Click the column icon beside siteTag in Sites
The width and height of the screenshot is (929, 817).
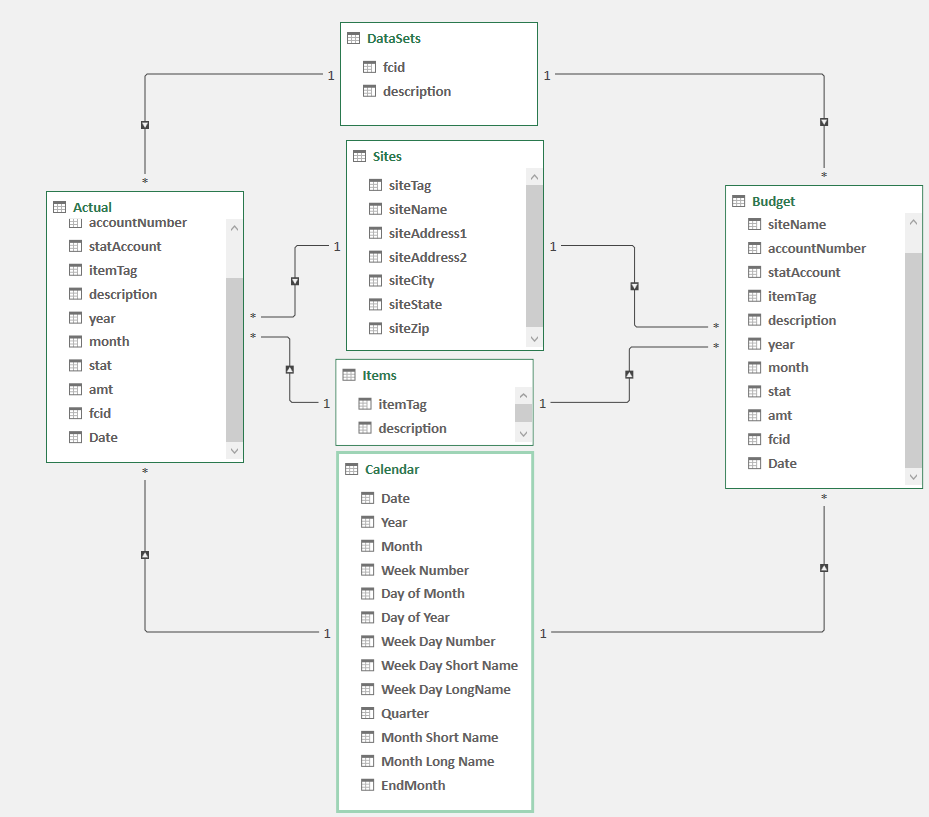(375, 185)
